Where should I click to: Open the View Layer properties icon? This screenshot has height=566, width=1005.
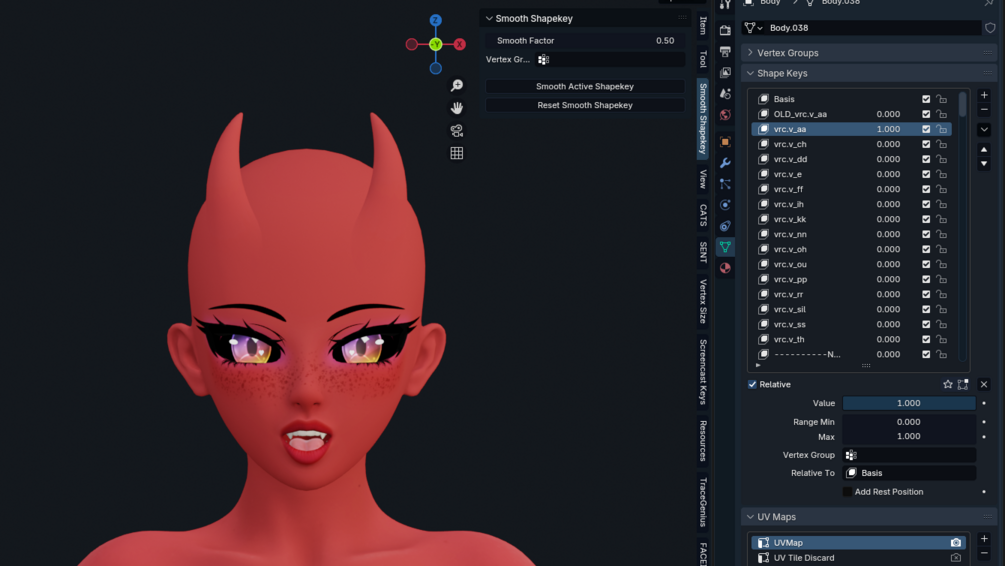pyautogui.click(x=725, y=72)
